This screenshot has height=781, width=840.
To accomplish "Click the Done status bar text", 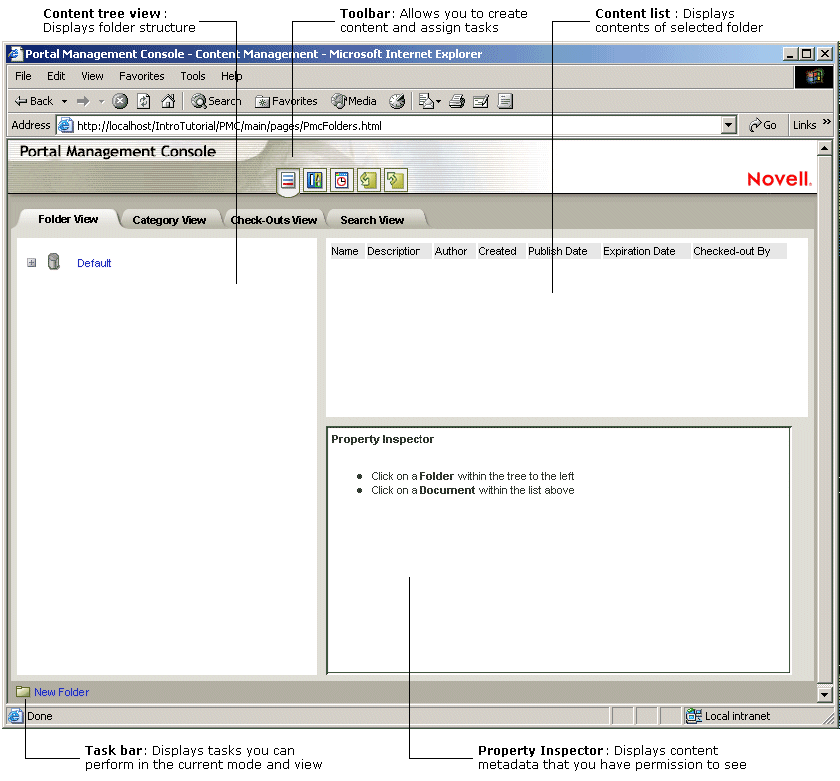I will [40, 716].
